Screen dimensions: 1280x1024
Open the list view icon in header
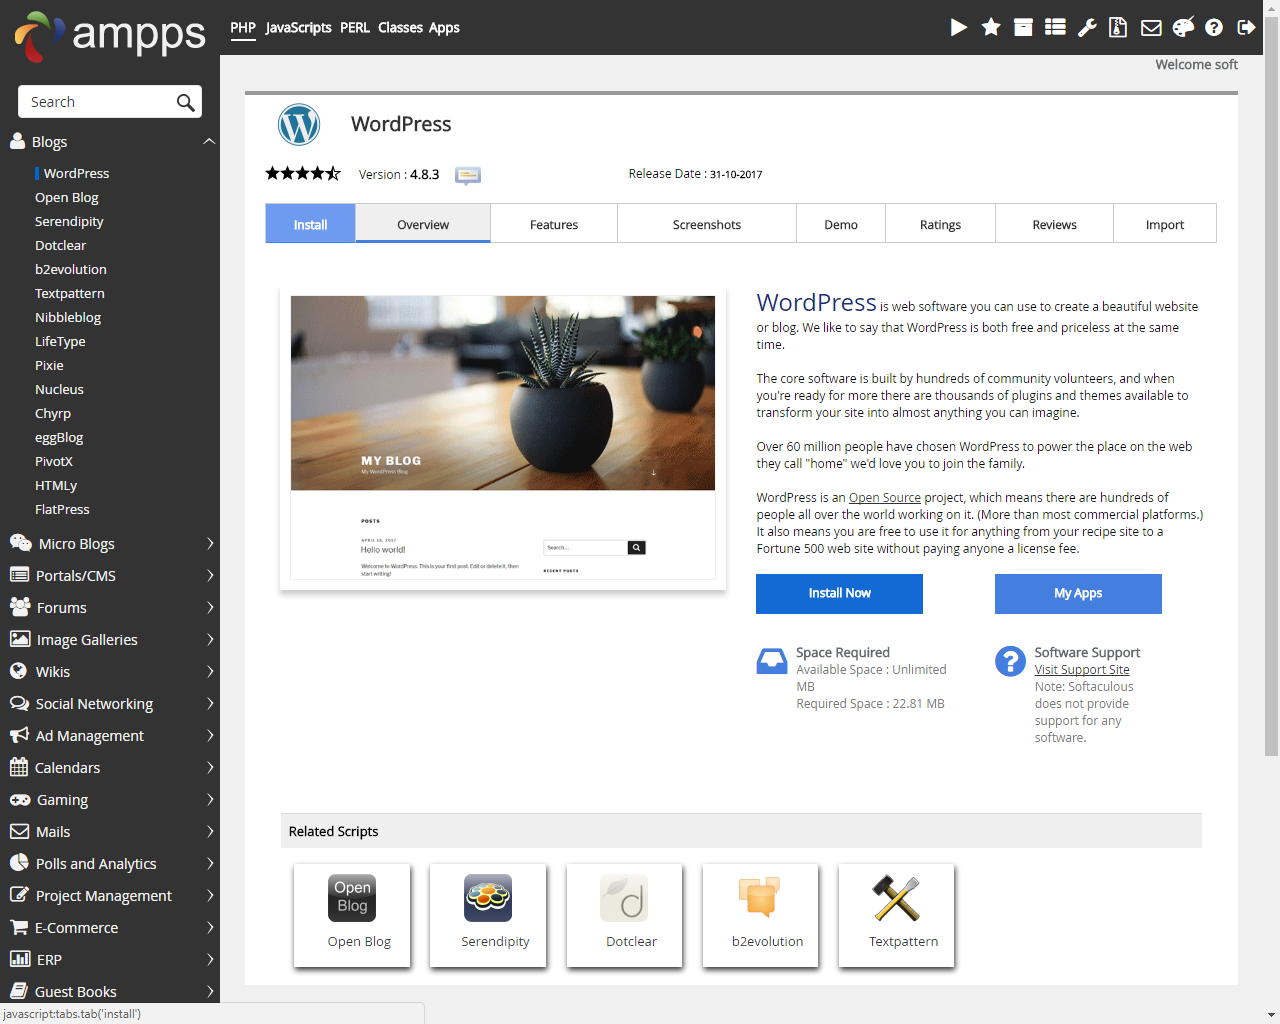point(1055,27)
